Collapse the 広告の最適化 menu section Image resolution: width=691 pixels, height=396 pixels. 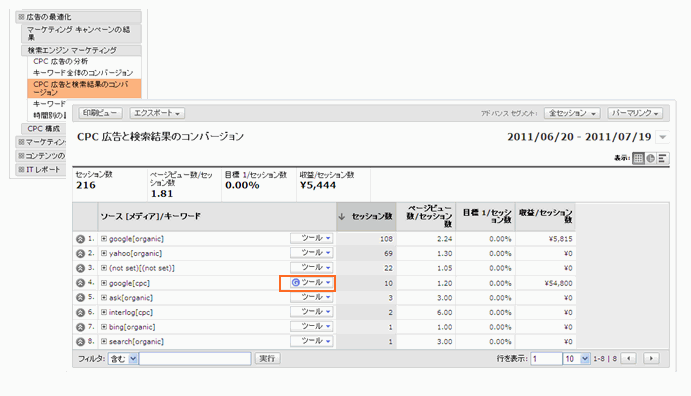[78, 17]
